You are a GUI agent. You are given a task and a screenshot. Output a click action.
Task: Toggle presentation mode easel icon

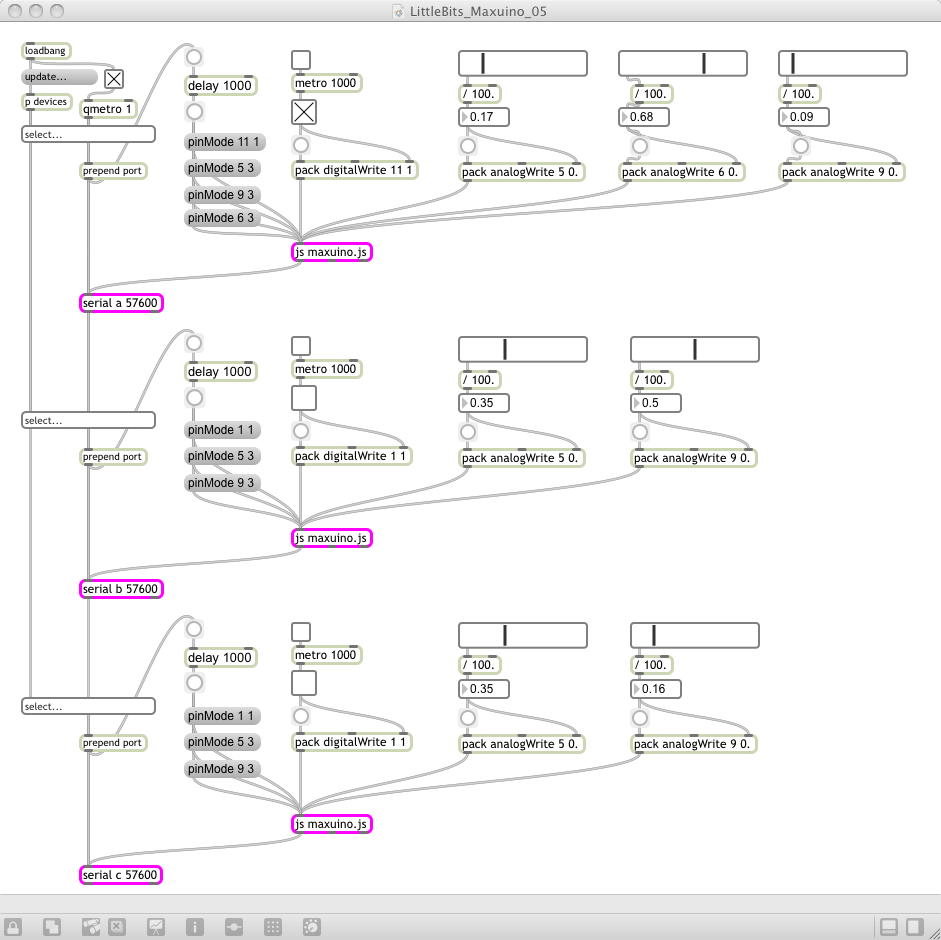(x=156, y=926)
